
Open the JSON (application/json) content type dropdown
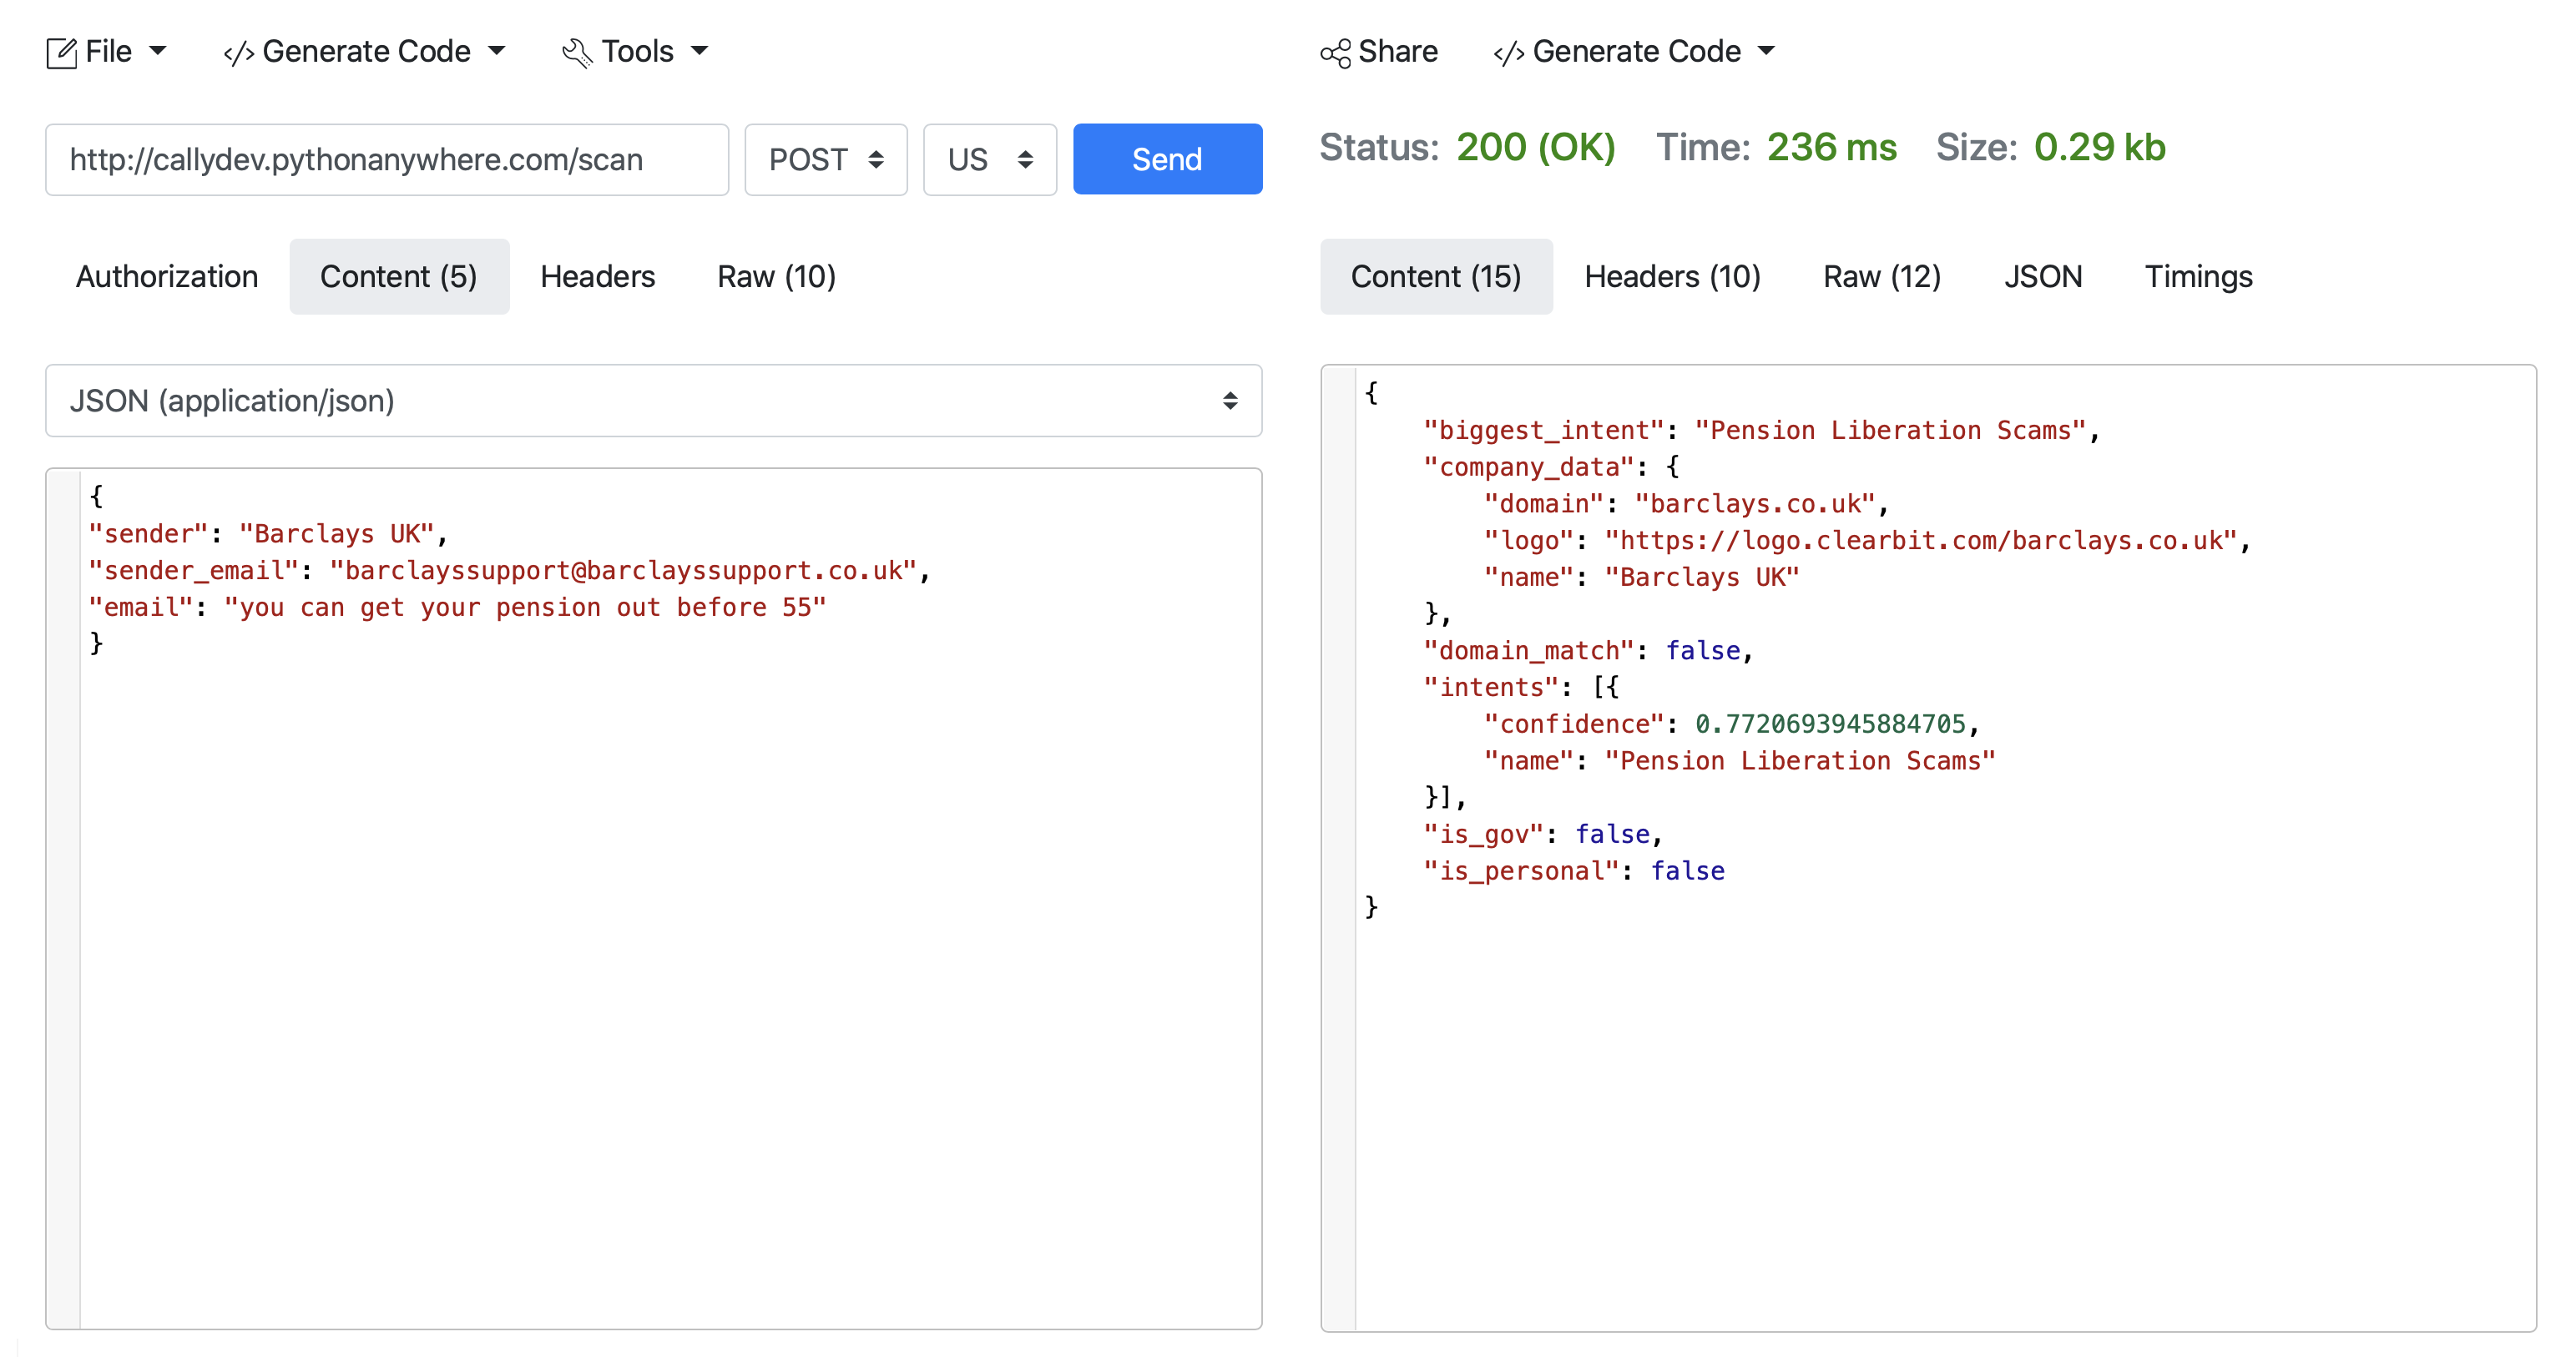tap(653, 400)
